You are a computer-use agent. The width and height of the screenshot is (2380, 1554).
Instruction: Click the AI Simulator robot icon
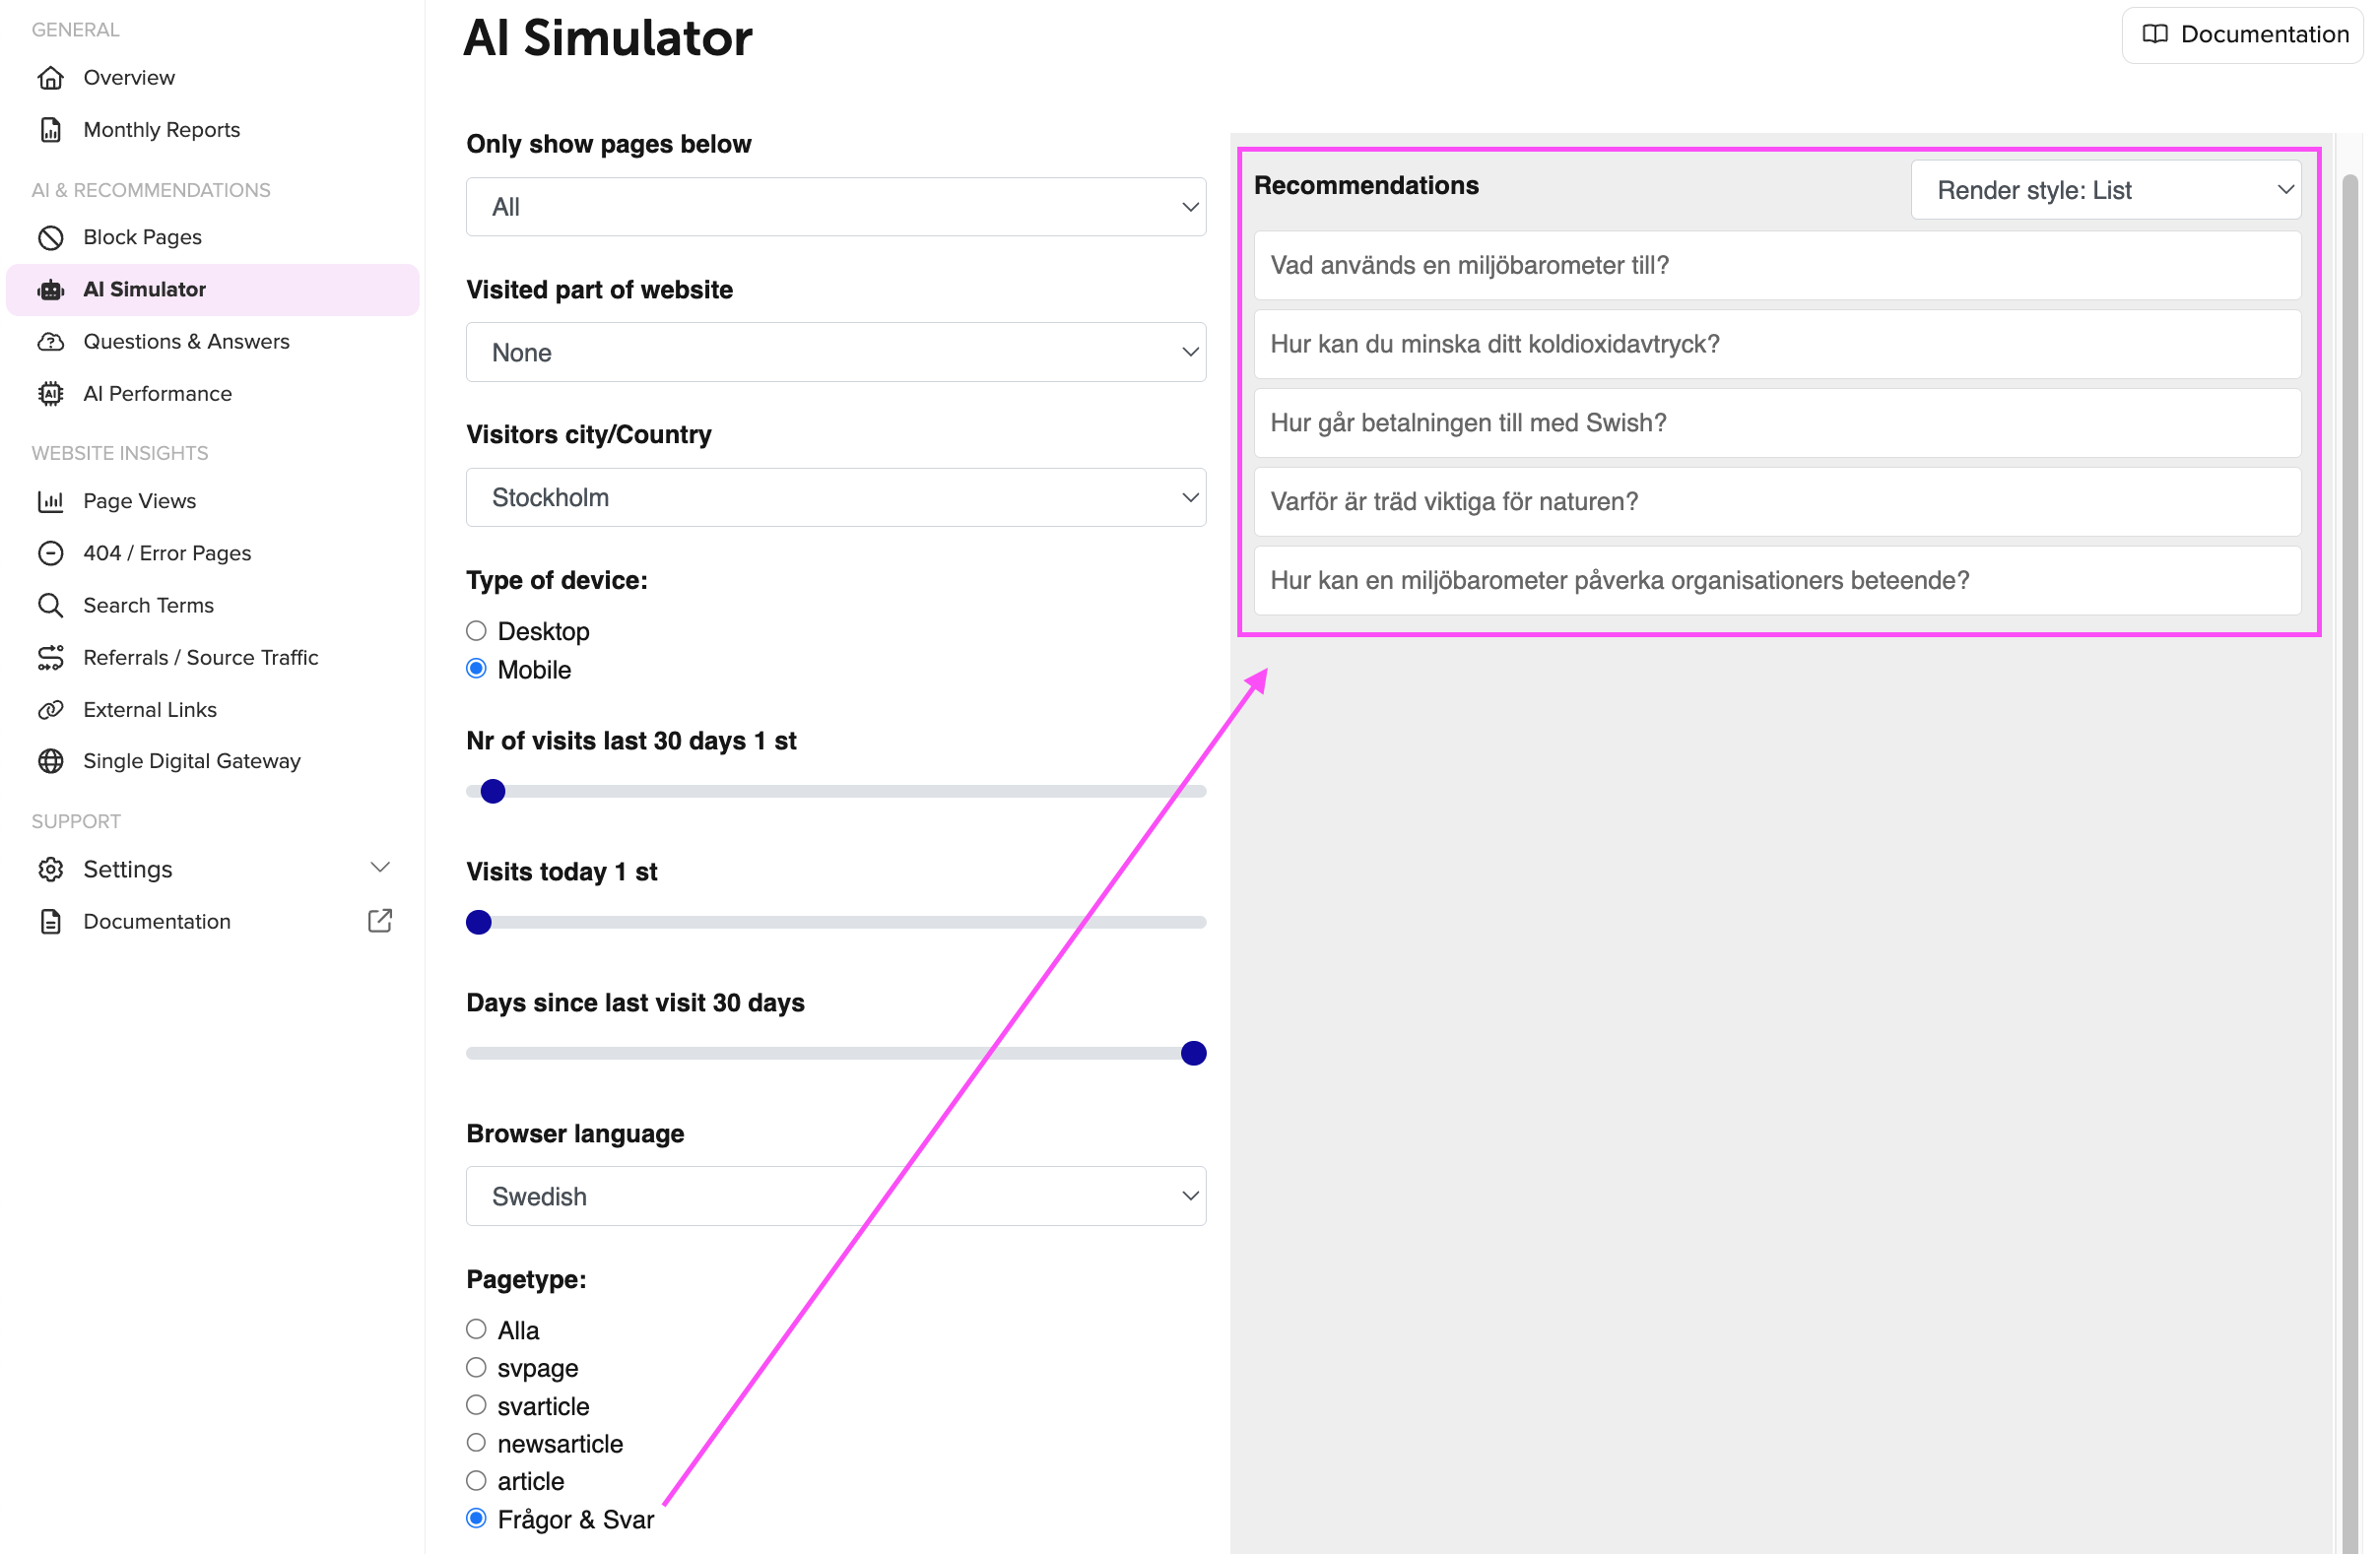51,290
